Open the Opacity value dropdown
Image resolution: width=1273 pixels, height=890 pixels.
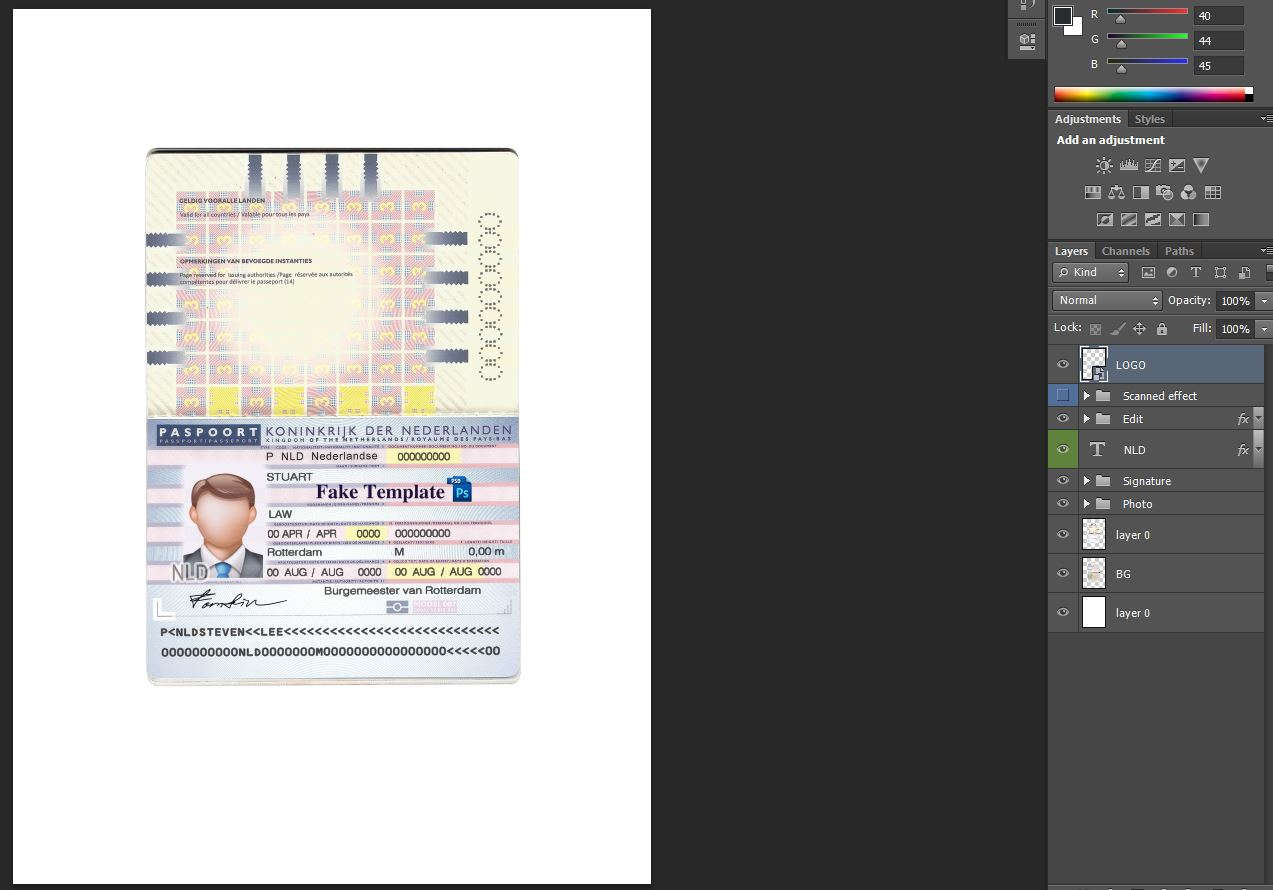click(1263, 300)
